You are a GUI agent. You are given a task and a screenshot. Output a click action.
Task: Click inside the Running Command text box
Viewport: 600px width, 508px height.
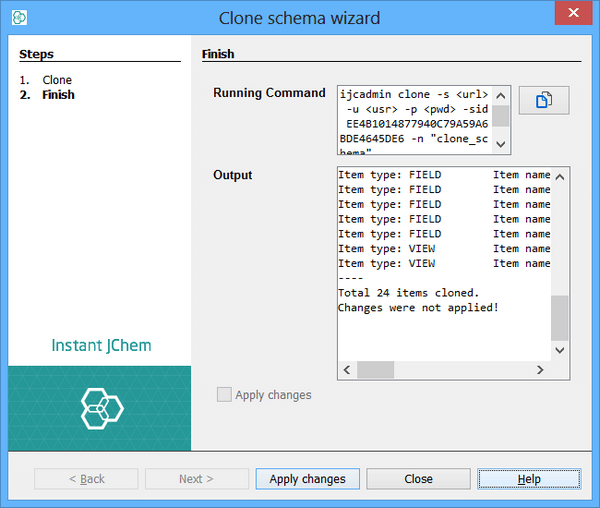click(413, 120)
